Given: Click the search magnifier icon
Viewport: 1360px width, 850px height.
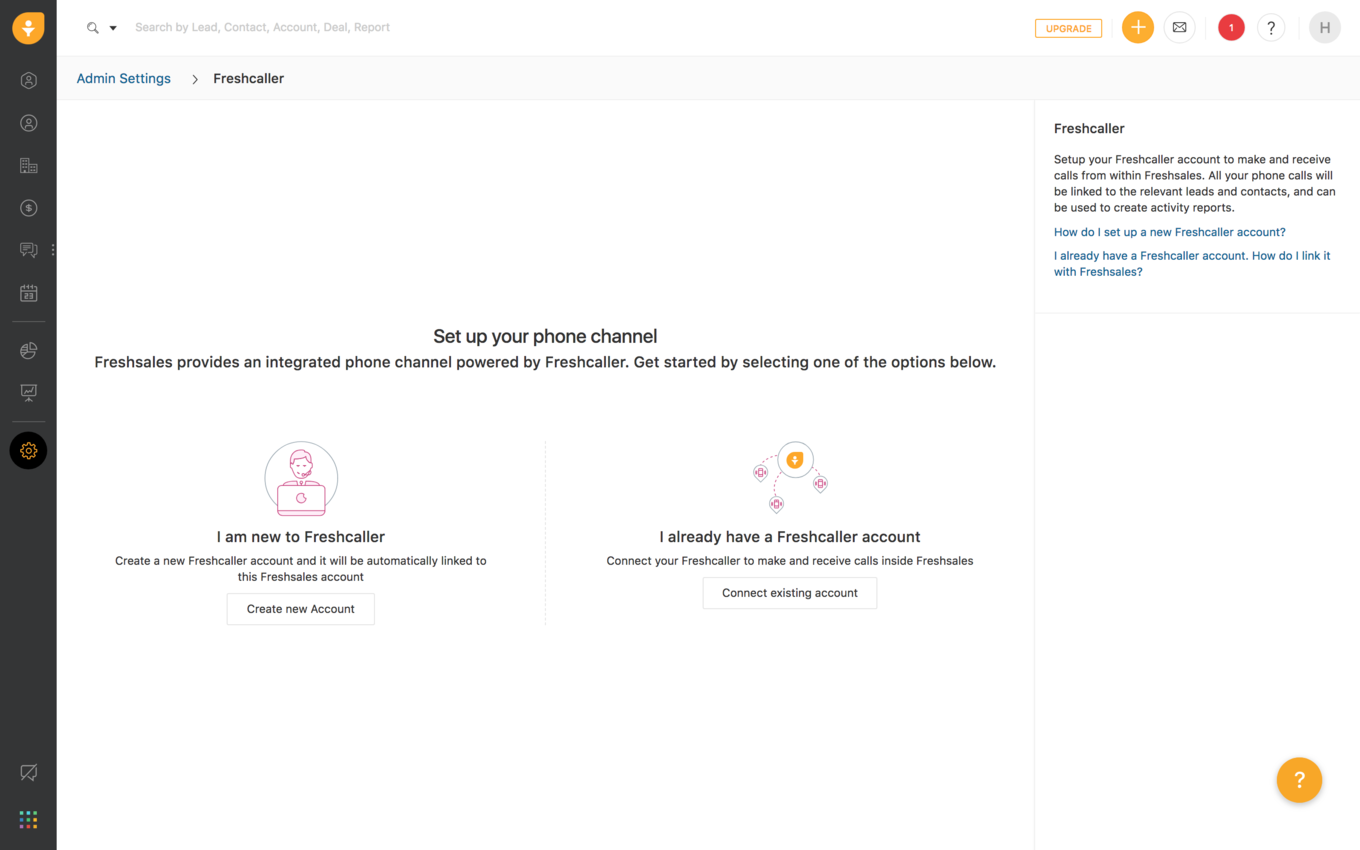Looking at the screenshot, I should coord(93,28).
